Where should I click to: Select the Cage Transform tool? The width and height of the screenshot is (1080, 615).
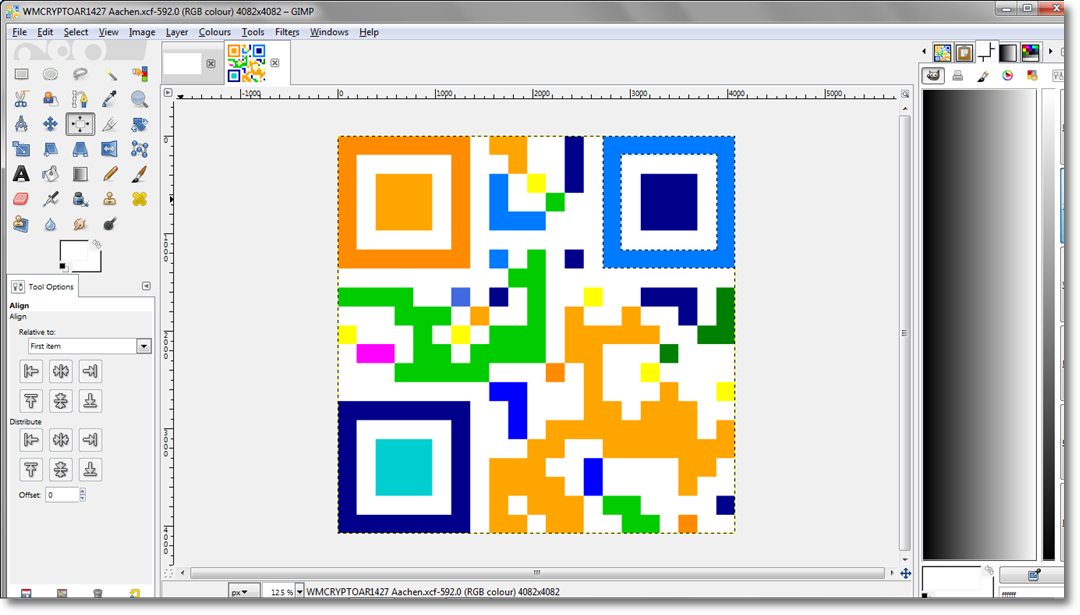pyautogui.click(x=139, y=149)
